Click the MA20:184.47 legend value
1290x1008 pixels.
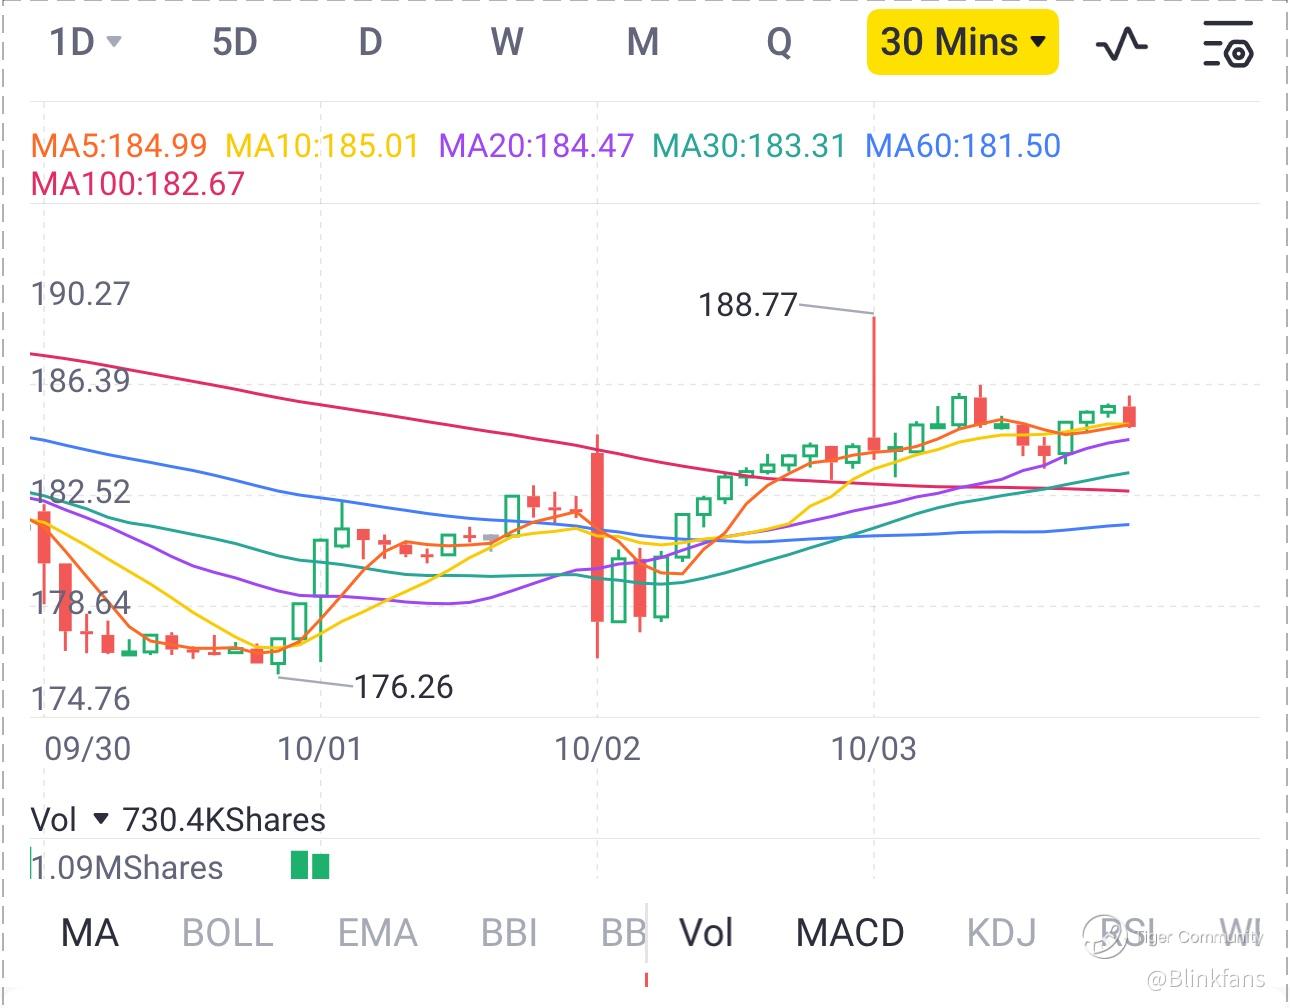pos(537,146)
